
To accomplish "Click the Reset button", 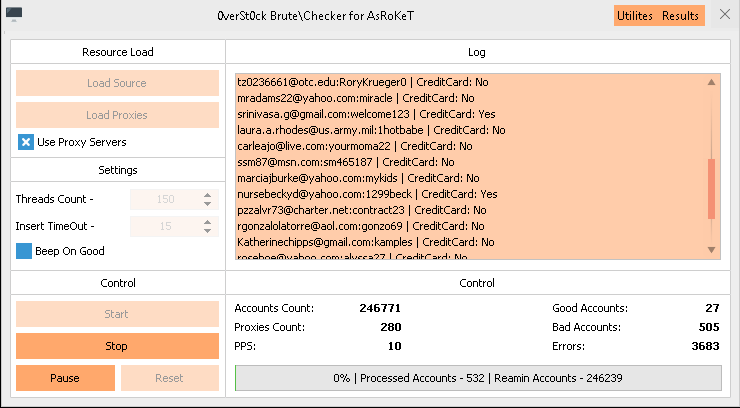I will [169, 378].
